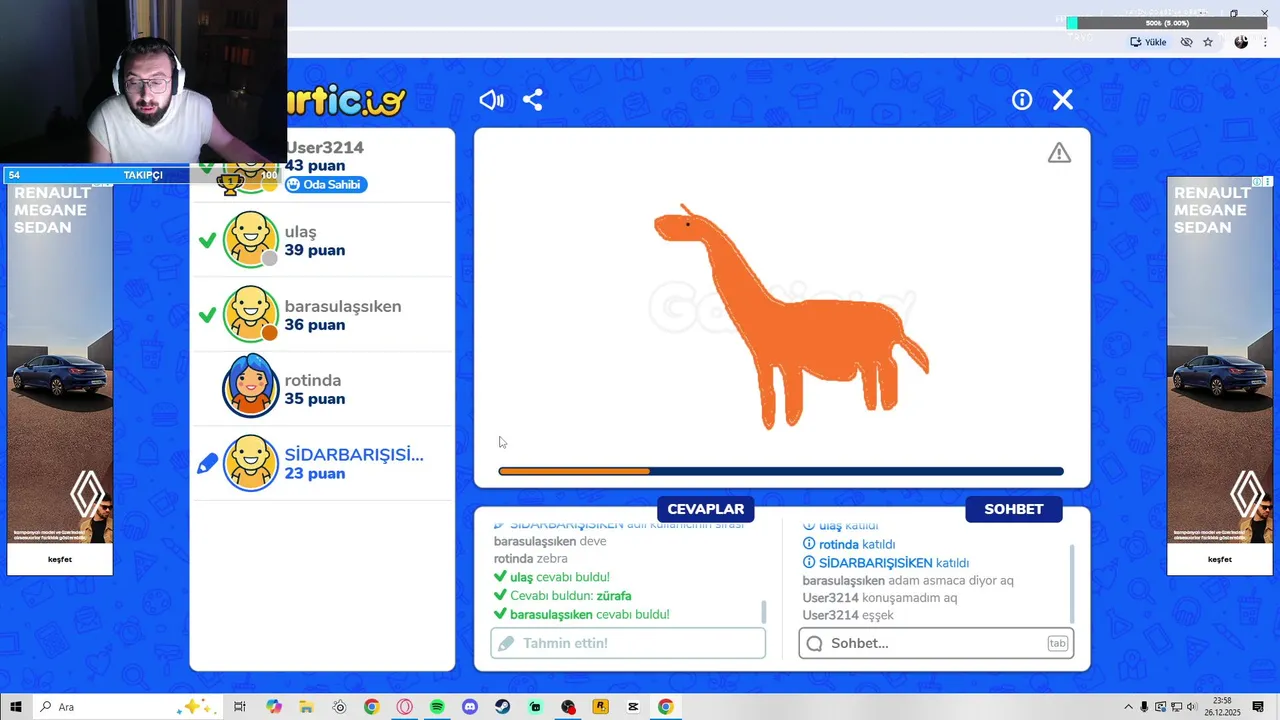Open Copilot from the taskbar

[x=274, y=707]
